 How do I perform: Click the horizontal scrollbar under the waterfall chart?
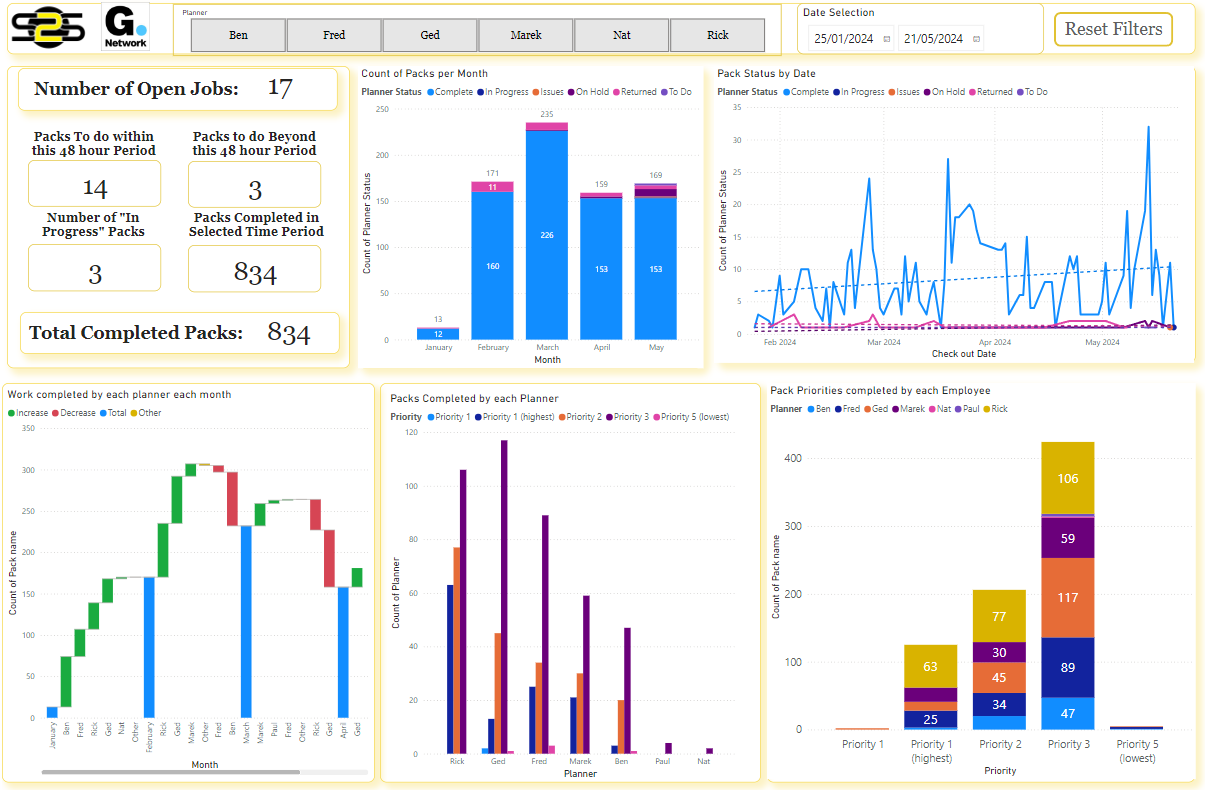click(170, 772)
